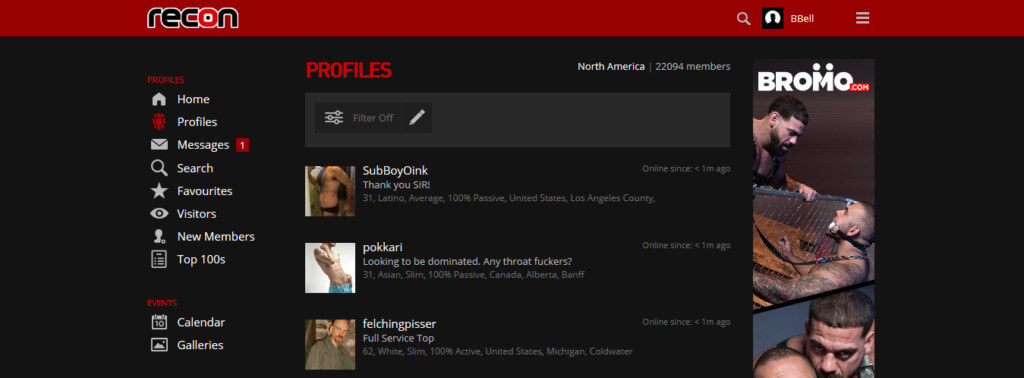The width and height of the screenshot is (1024, 378).
Task: Click the Home house icon
Action: coord(159,99)
